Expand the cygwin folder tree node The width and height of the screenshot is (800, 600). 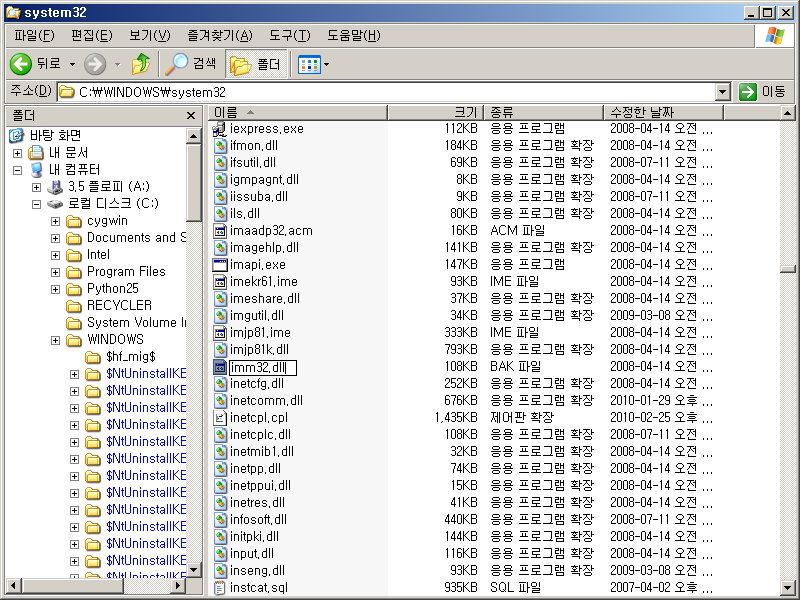(56, 221)
